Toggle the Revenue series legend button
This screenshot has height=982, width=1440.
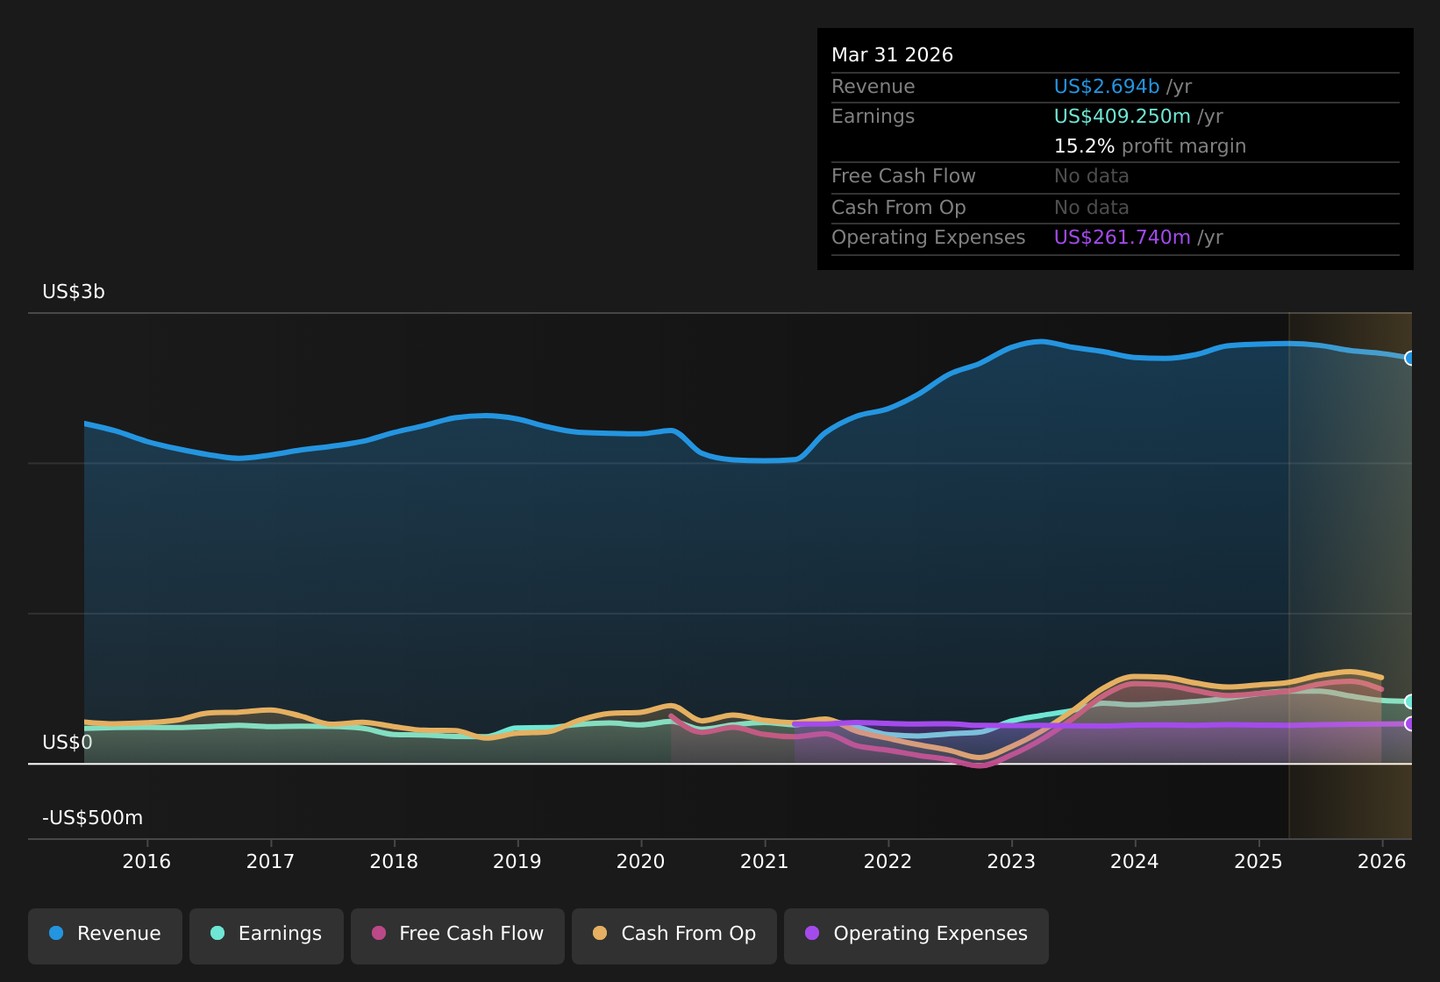click(105, 936)
